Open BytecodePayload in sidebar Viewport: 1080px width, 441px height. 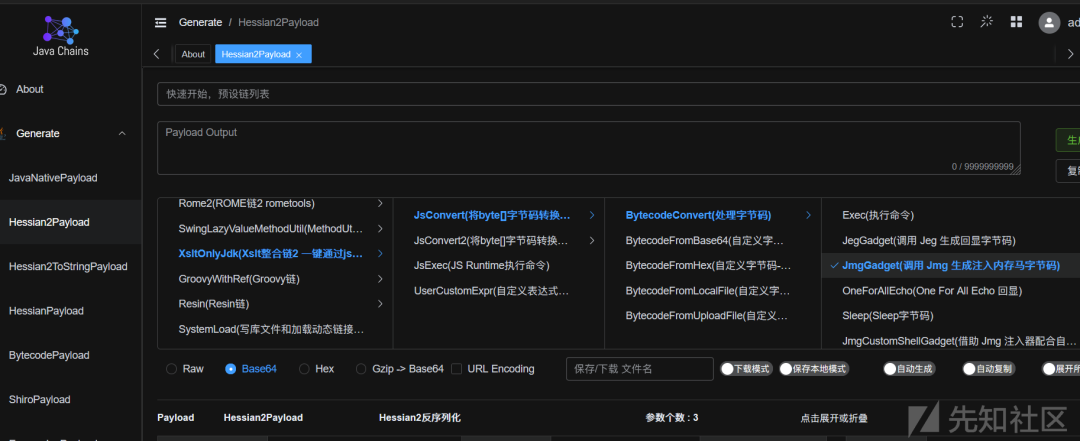coord(49,356)
